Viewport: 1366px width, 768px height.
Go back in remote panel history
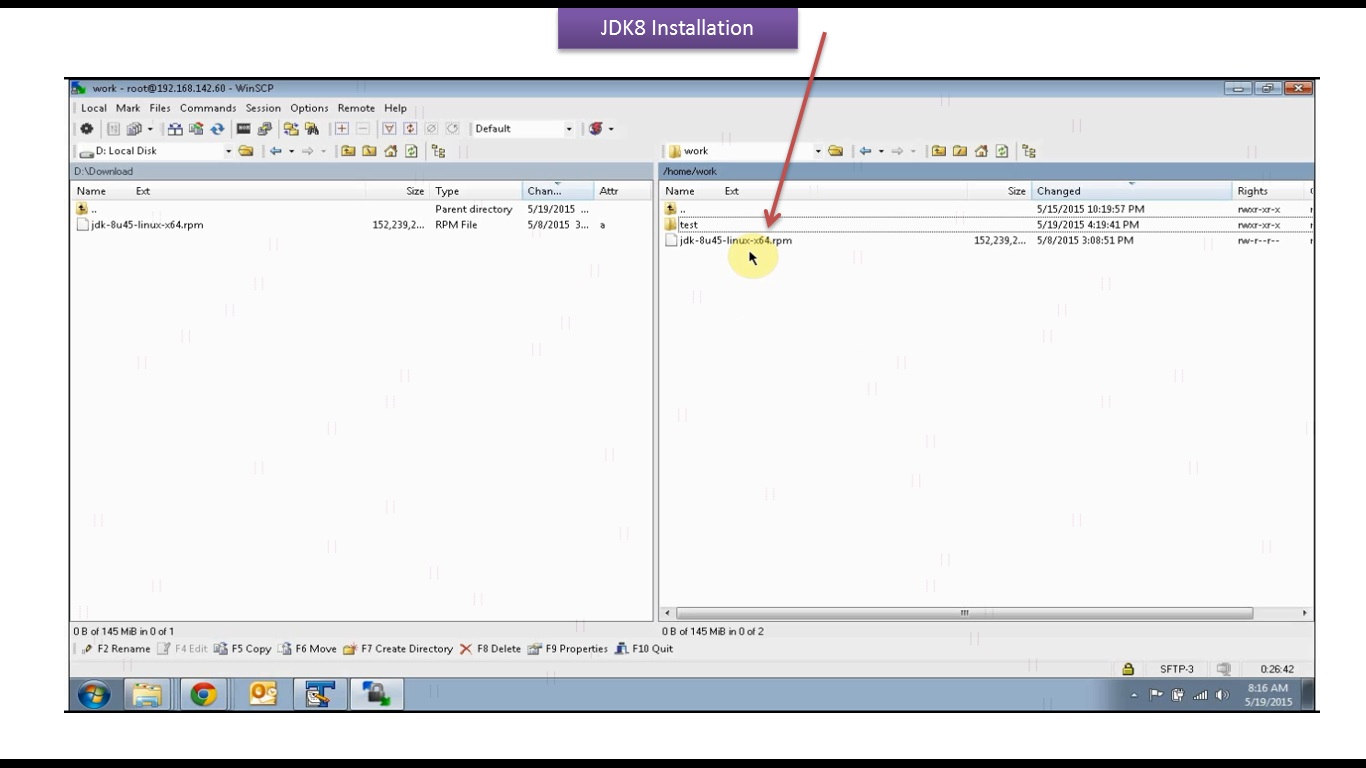pos(866,151)
